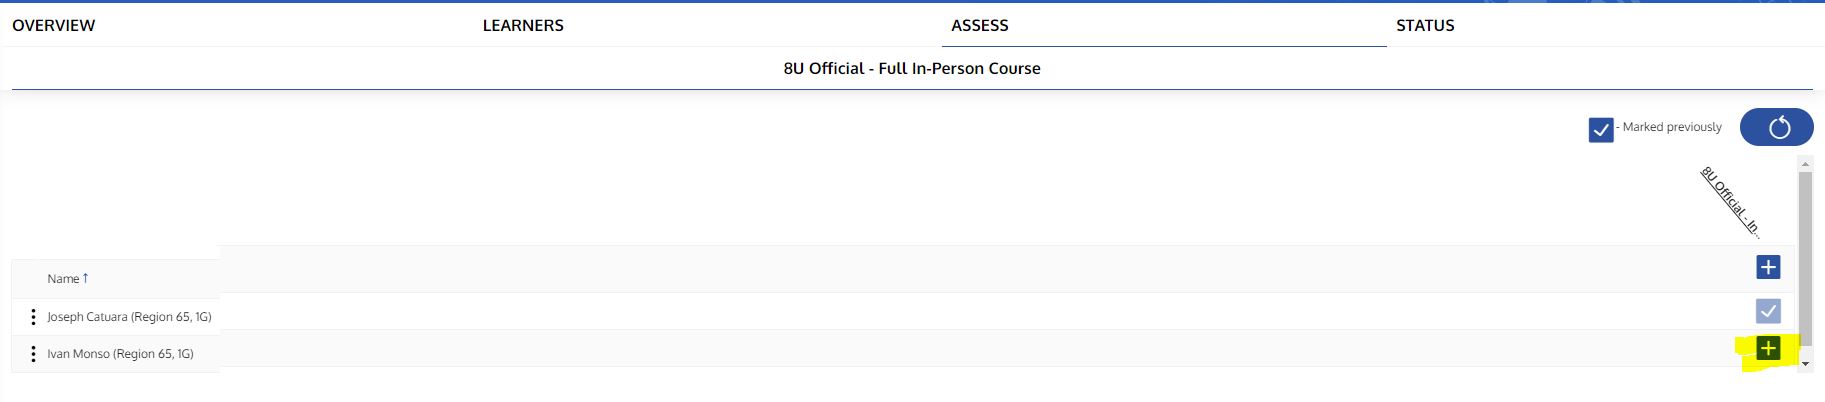Viewport: 1825px width, 402px height.
Task: Click the refresh circular arrow button
Action: (x=1777, y=127)
